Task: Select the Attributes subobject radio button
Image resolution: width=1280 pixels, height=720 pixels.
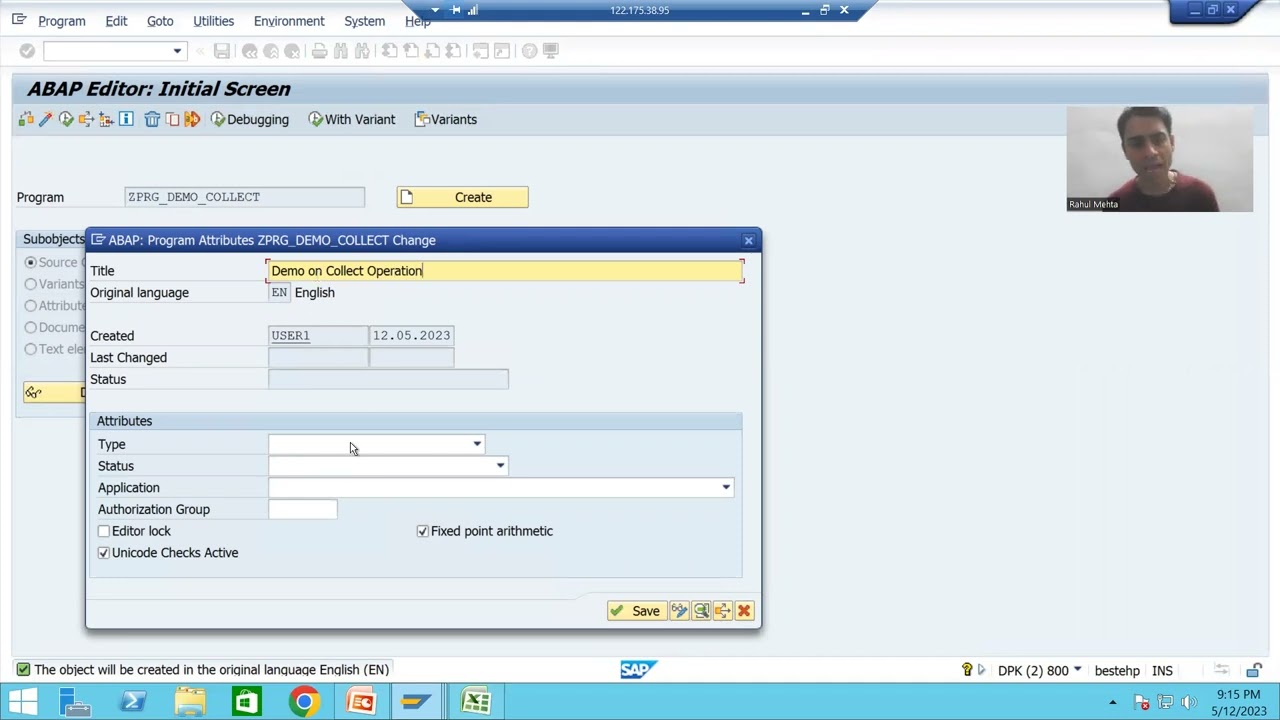Action: pos(31,306)
